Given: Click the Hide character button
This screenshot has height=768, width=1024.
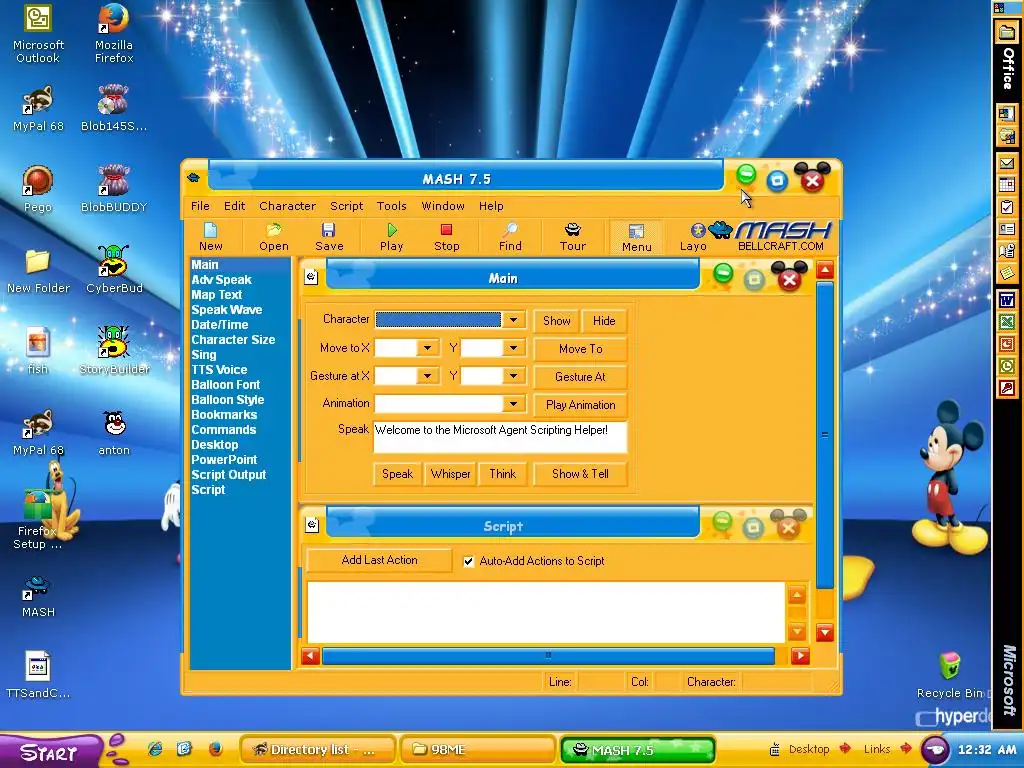Looking at the screenshot, I should click(604, 321).
